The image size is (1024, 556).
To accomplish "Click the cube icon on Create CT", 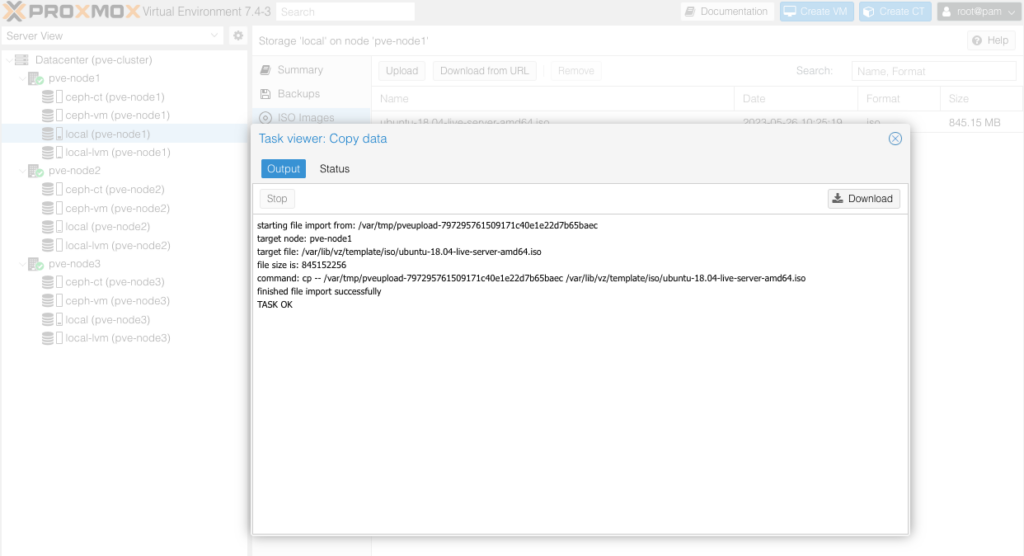I will (869, 11).
